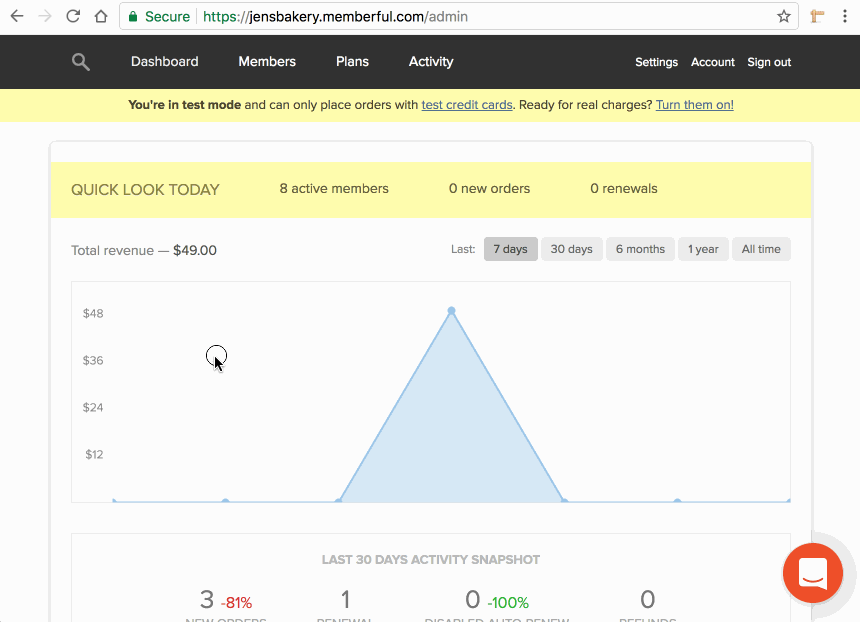Switch revenue view to 1 year
The image size is (860, 622).
(703, 248)
